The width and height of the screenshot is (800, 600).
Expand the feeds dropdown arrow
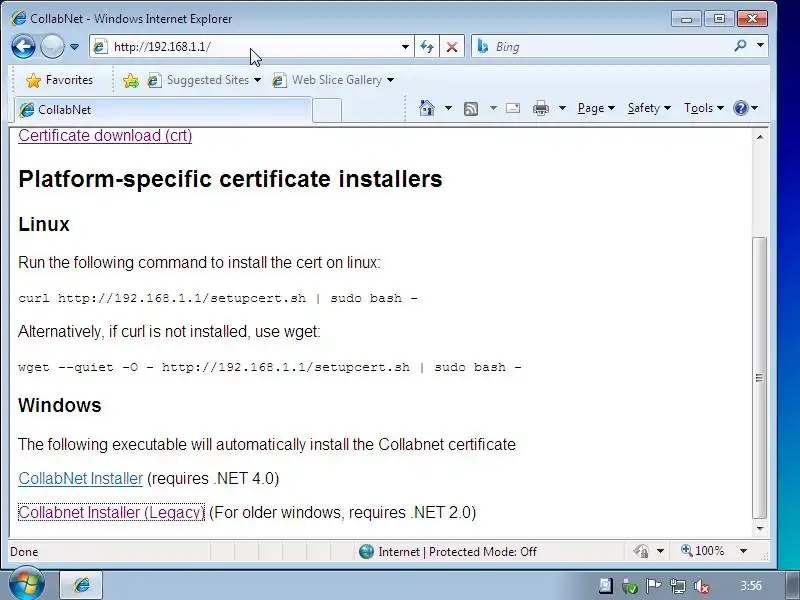pyautogui.click(x=493, y=108)
